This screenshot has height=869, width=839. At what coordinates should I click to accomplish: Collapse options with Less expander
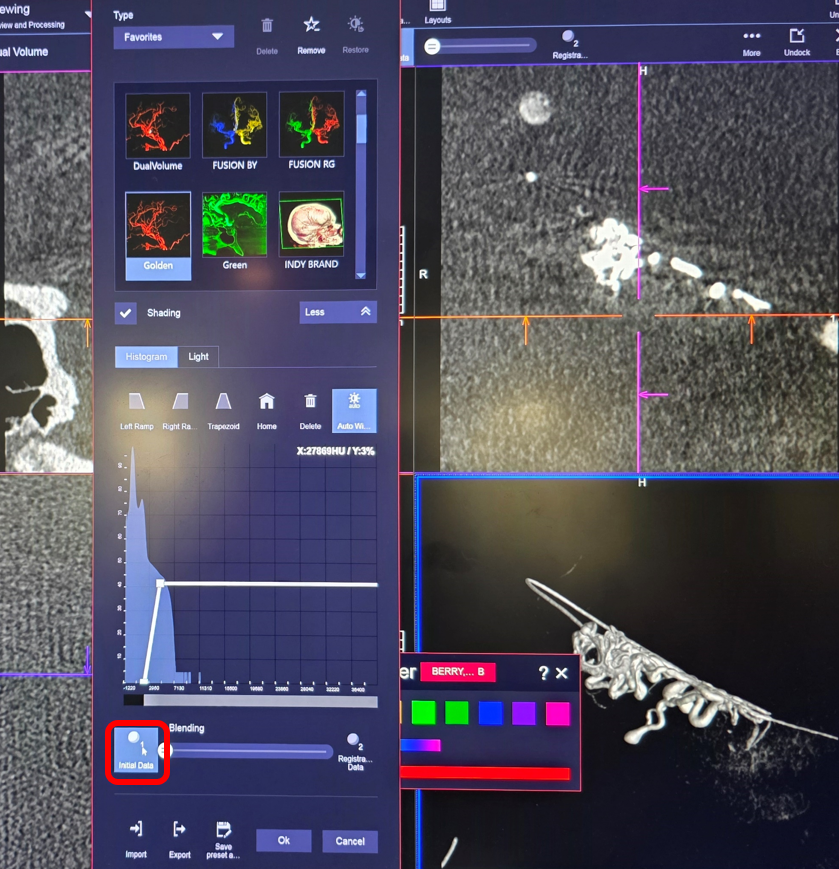(x=338, y=312)
